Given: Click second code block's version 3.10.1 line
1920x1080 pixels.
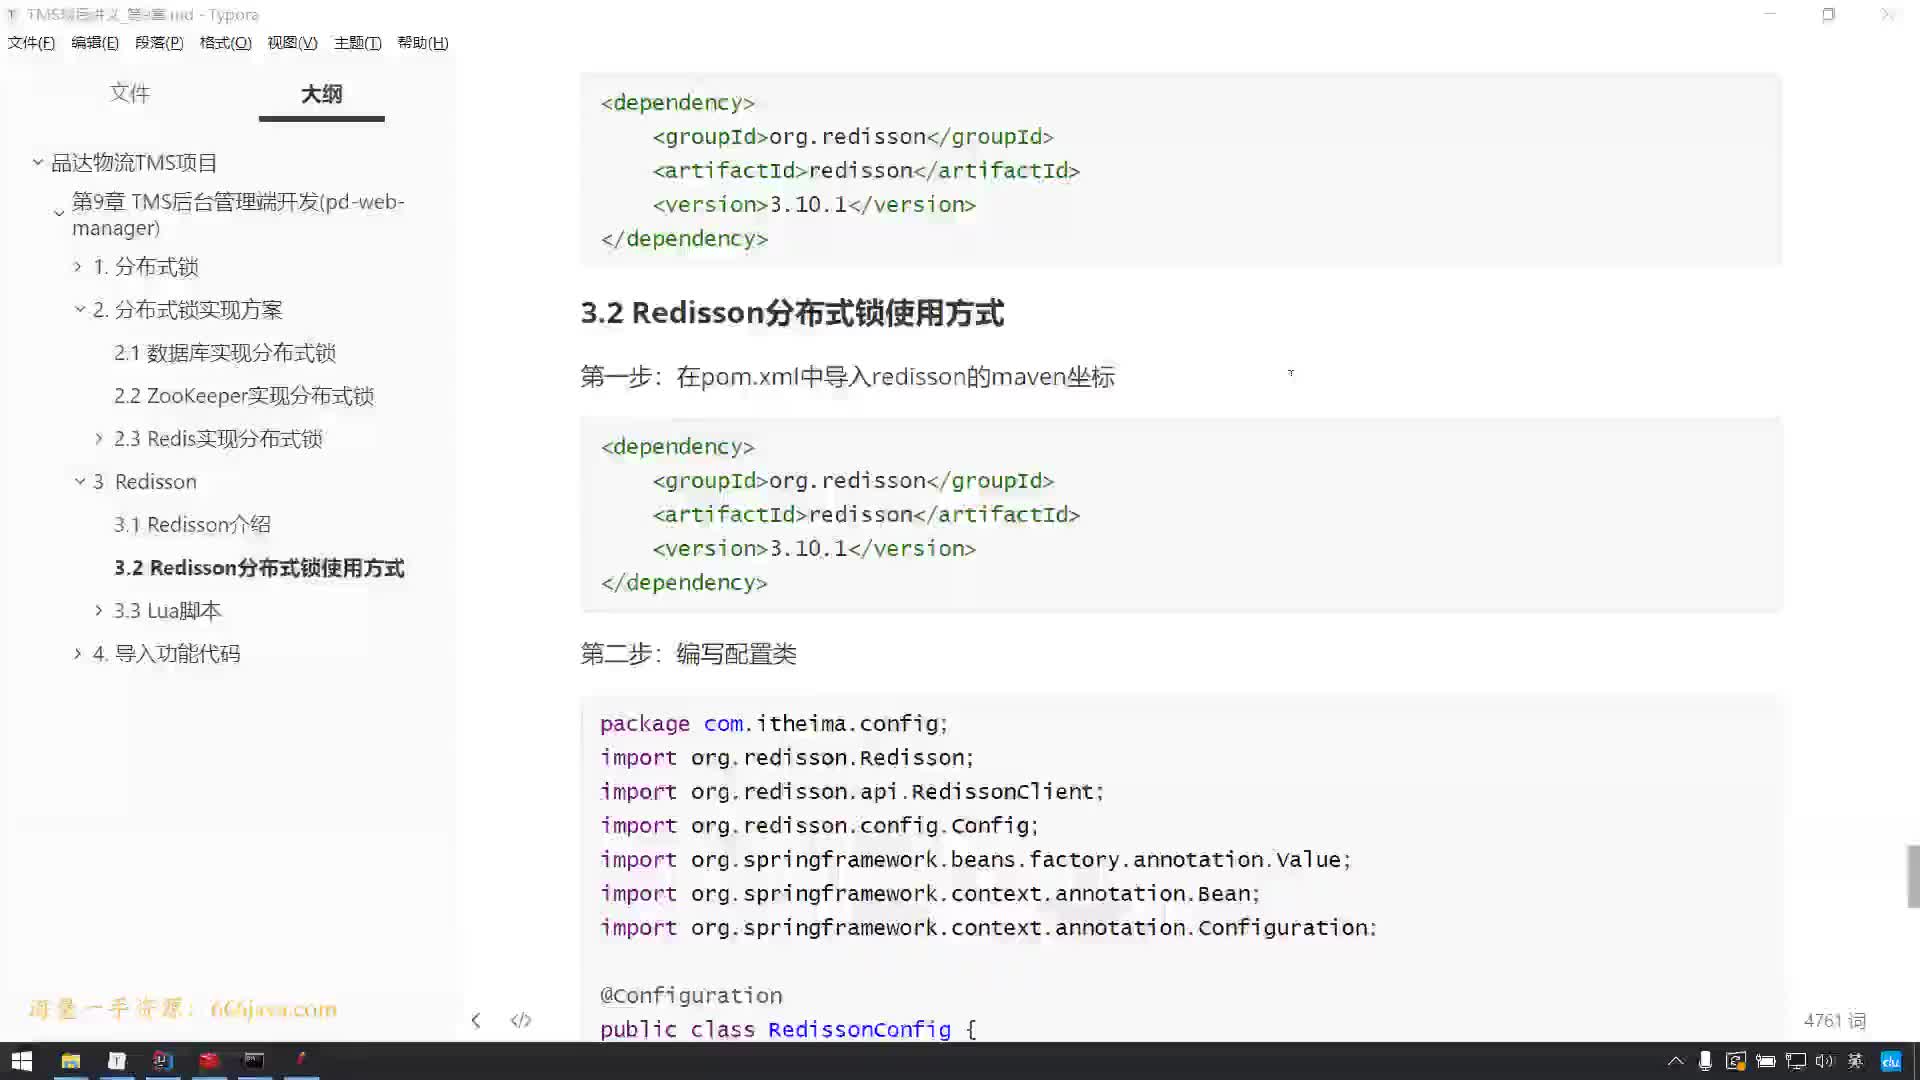Looking at the screenshot, I should coord(814,548).
